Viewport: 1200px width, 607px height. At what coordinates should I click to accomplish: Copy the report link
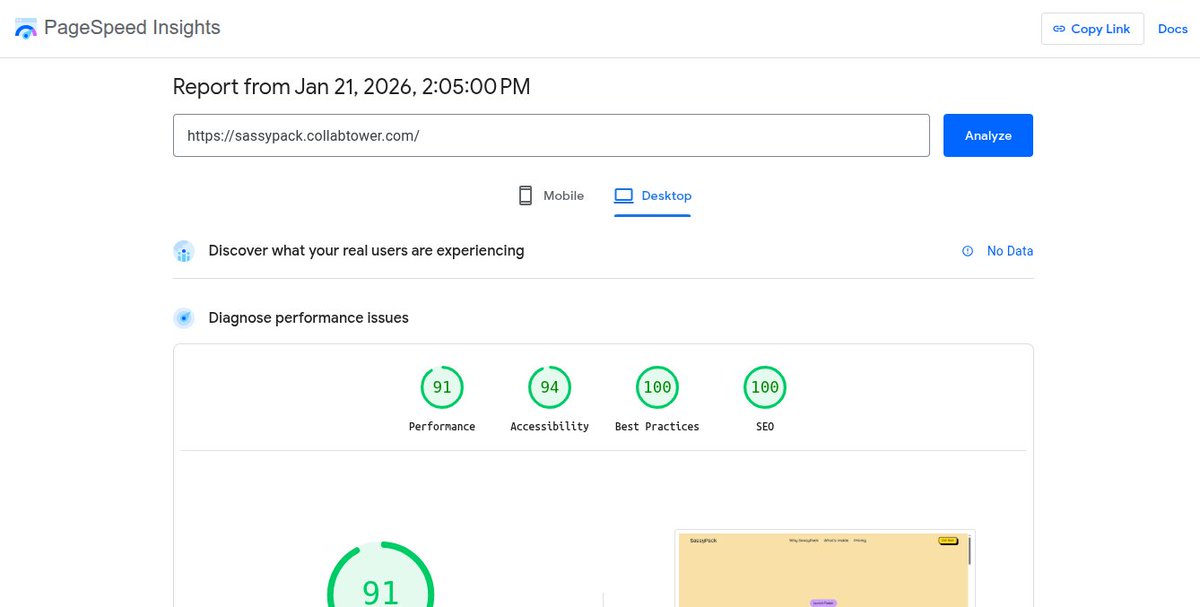tap(1092, 29)
